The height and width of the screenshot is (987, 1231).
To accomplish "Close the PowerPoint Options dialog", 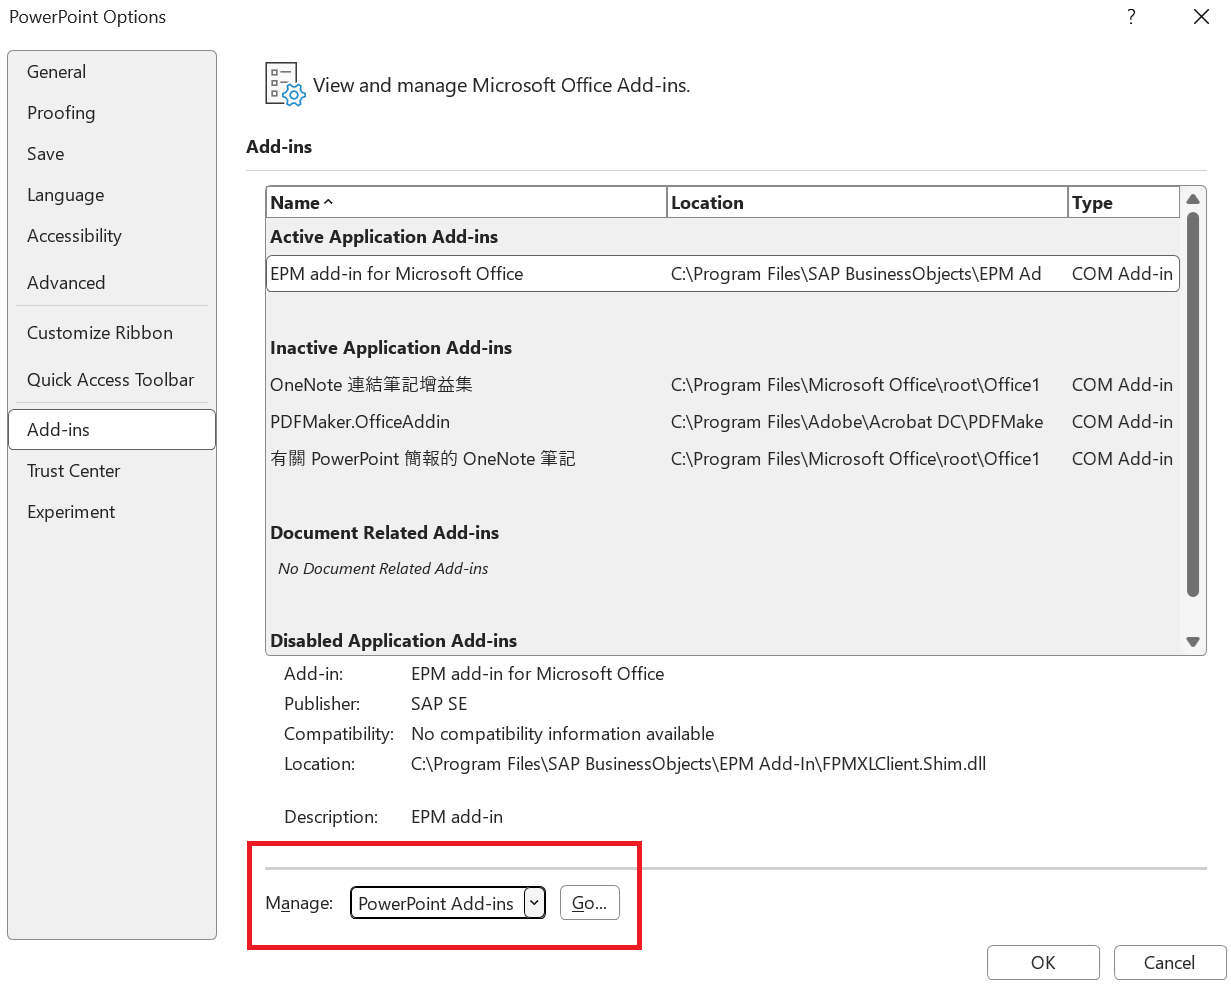I will [x=1201, y=17].
